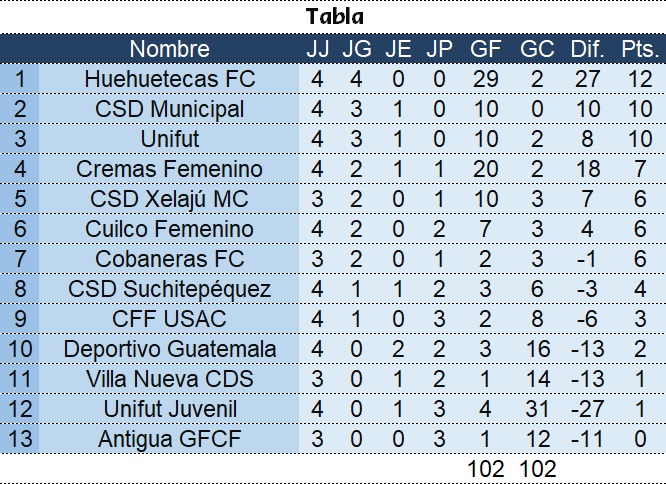This screenshot has width=666, height=484.
Task: Click the Unifut Juvenil team name
Action: point(170,409)
